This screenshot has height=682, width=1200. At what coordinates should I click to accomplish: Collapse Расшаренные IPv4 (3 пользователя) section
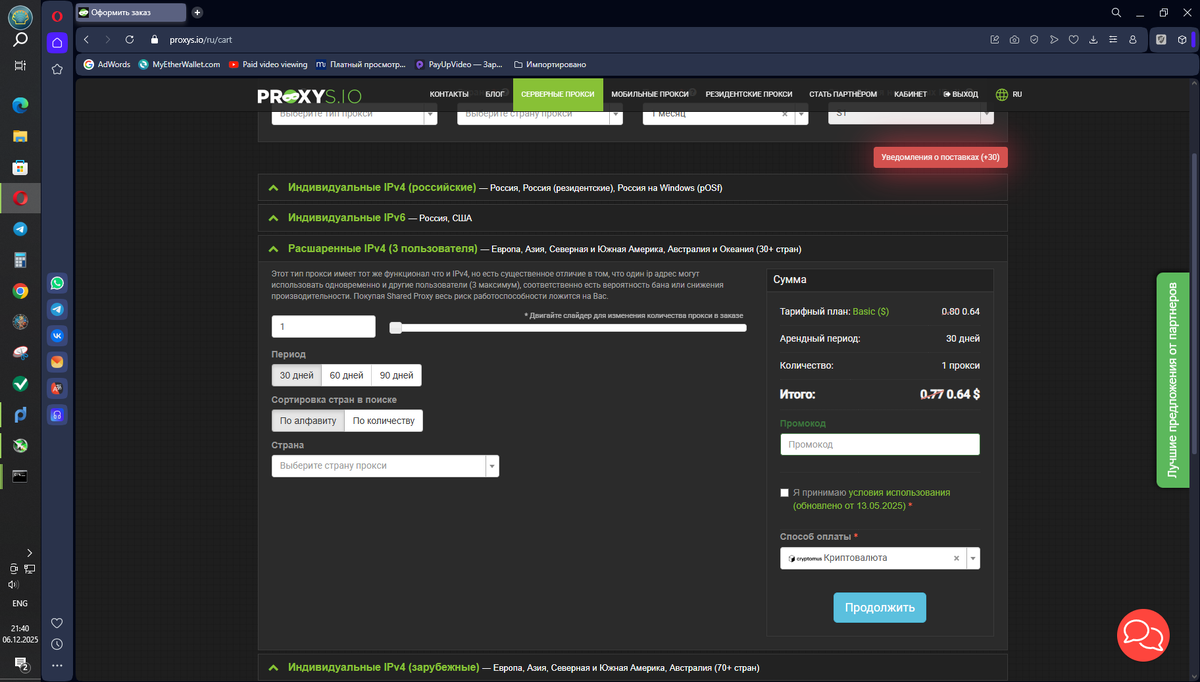point(632,248)
